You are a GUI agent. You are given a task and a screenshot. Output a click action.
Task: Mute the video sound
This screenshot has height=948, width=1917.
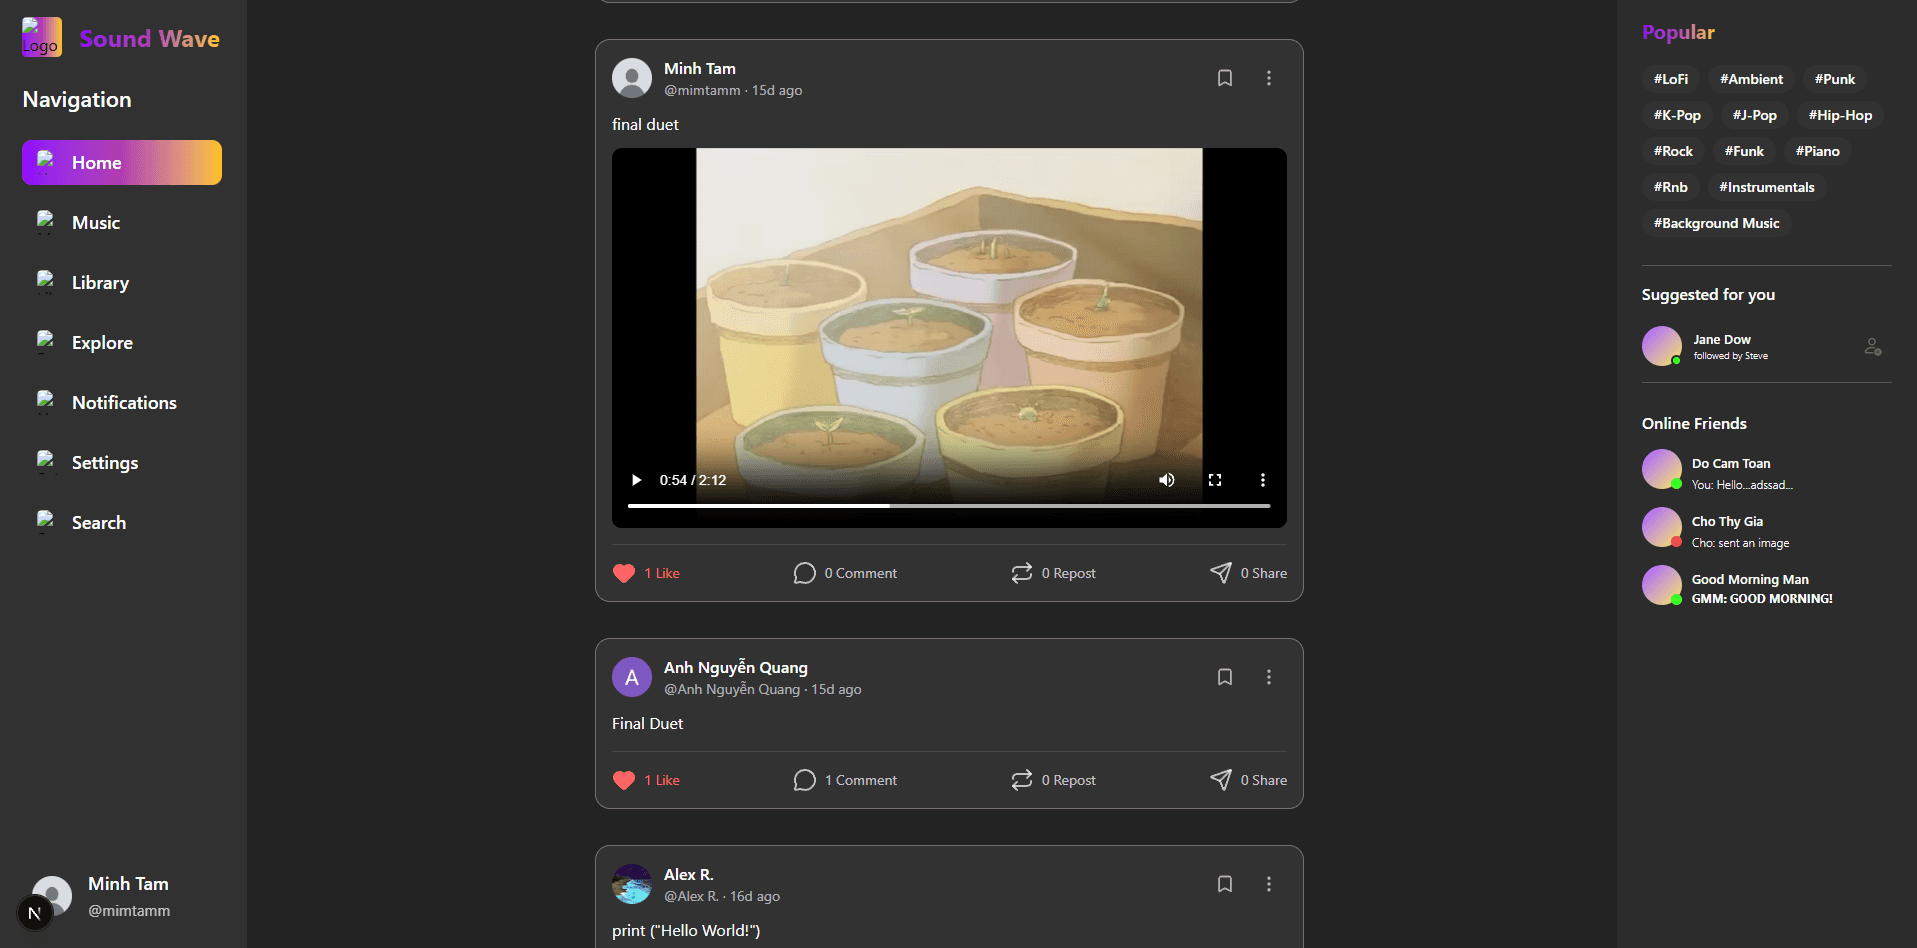click(x=1166, y=480)
